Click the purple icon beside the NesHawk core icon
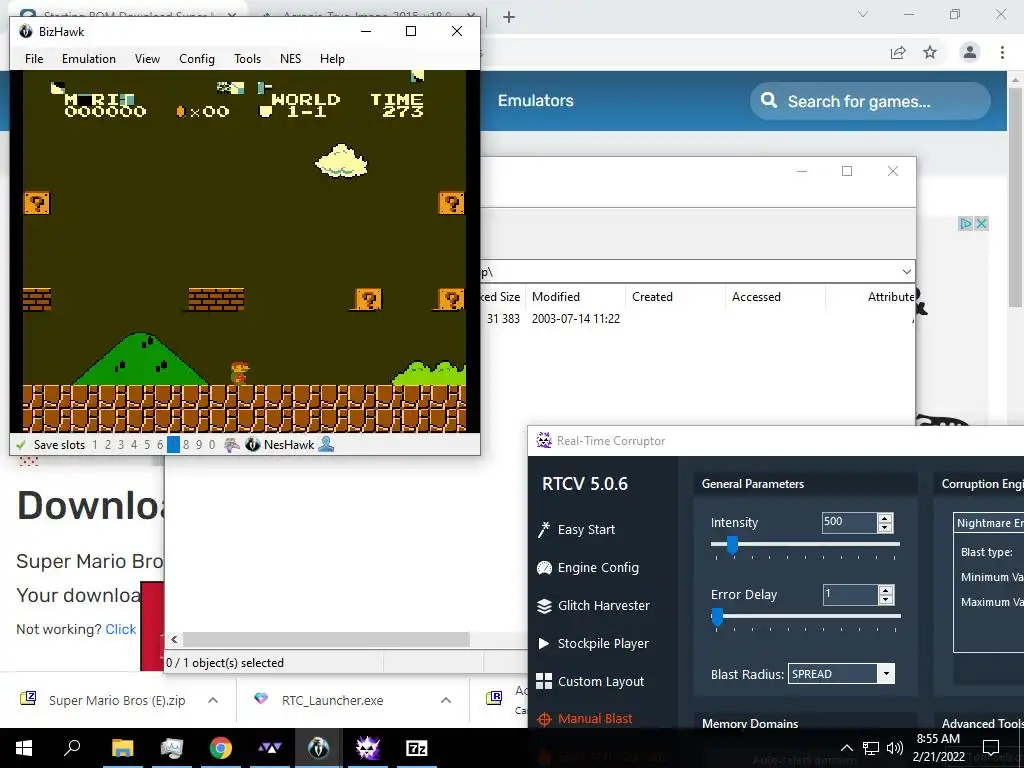Screen dimensions: 1024x768 pos(232,445)
